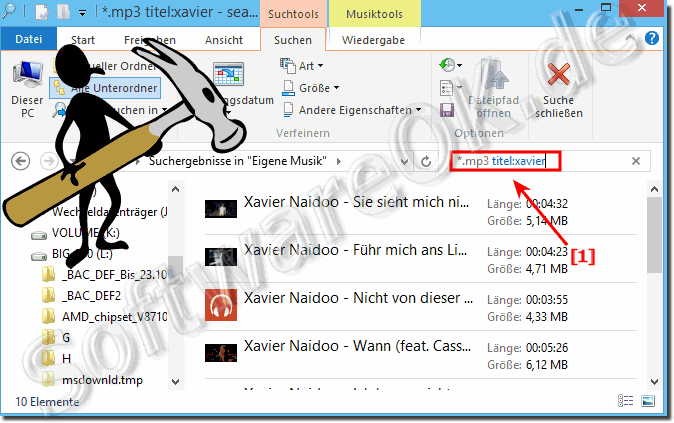Image resolution: width=674 pixels, height=423 pixels.
Task: Click the Suchtools contextual tab header
Action: pyautogui.click(x=293, y=14)
